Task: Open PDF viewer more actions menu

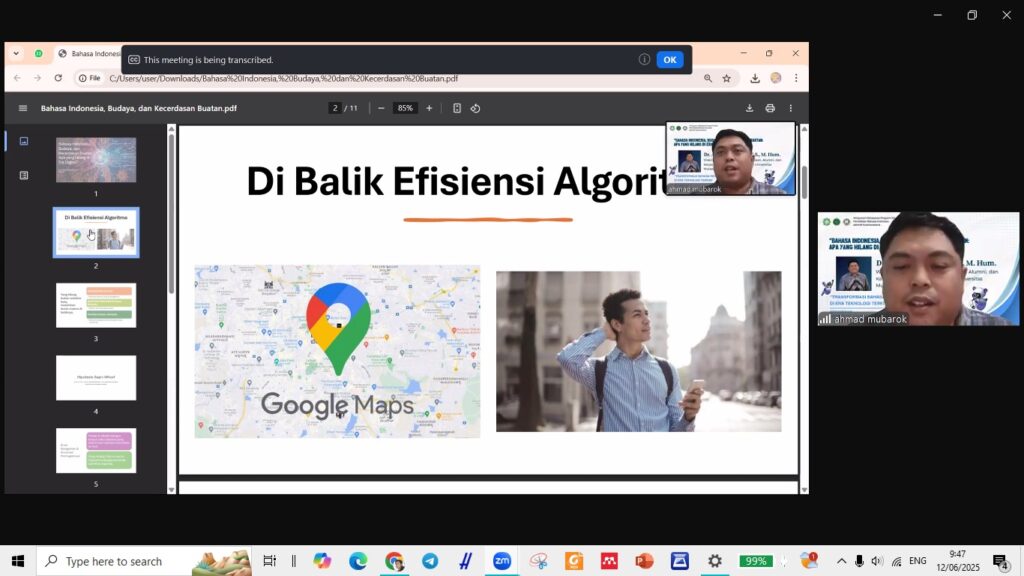Action: click(791, 108)
